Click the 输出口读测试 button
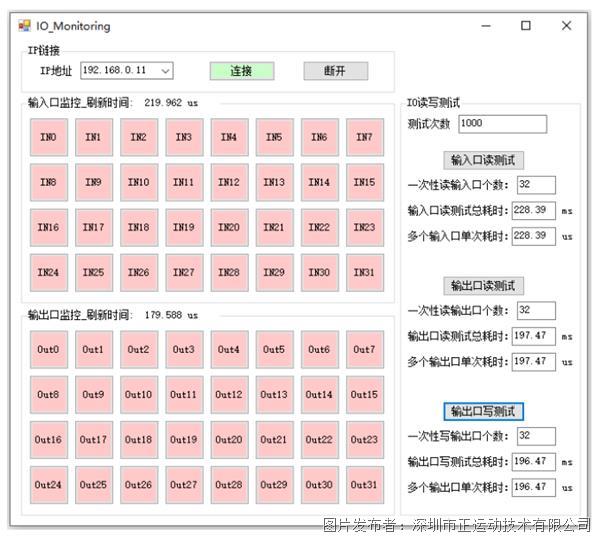This screenshot has width=600, height=540. 483,285
